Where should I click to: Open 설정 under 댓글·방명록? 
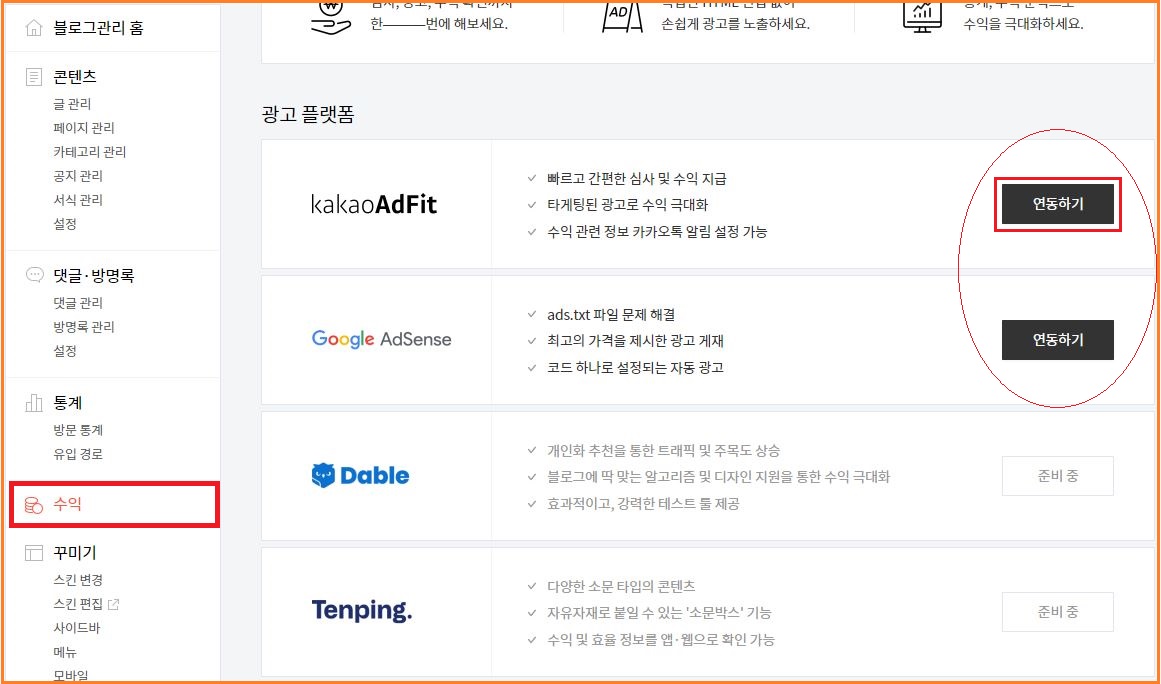[x=65, y=351]
